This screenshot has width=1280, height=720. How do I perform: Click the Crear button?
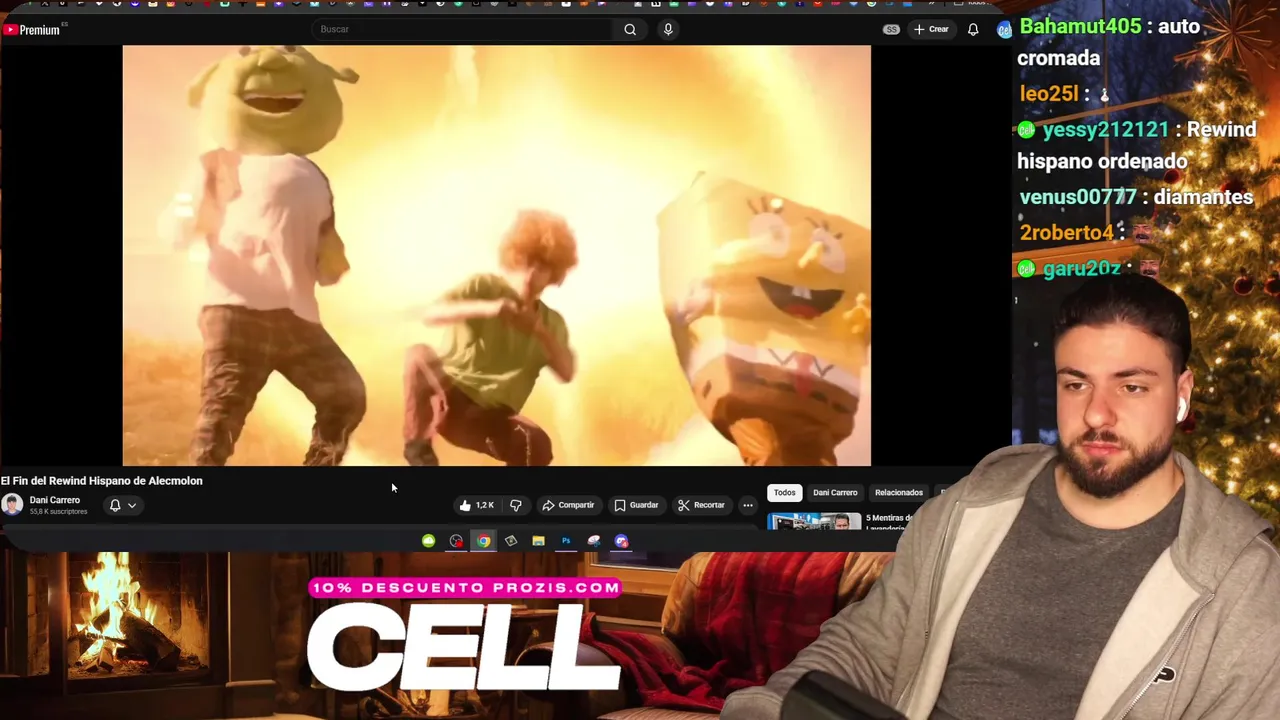(931, 29)
